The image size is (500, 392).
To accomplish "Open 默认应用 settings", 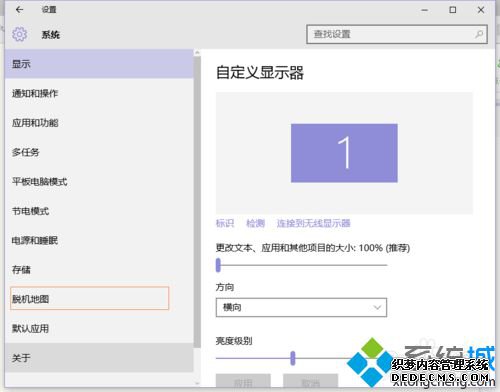I will 99,328.
